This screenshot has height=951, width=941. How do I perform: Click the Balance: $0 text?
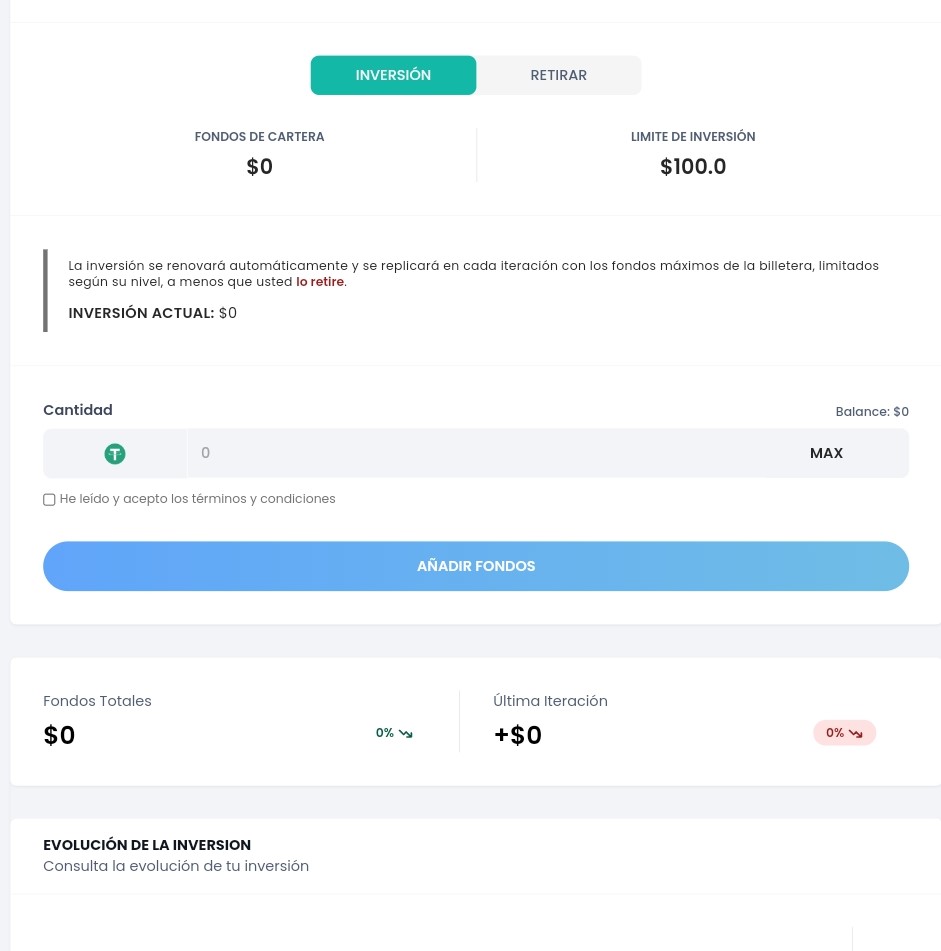click(872, 412)
